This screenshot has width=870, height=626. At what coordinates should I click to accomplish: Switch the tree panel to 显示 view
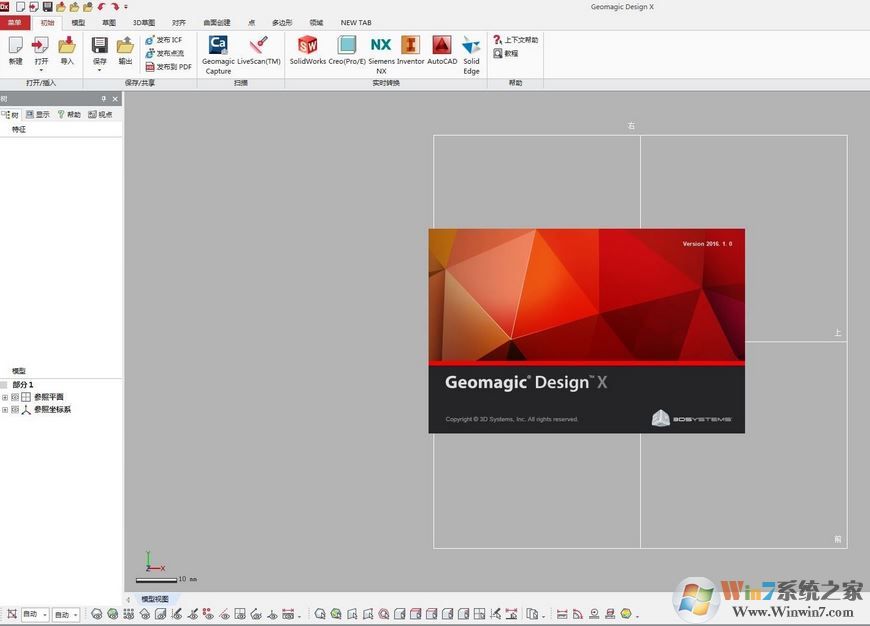37,113
